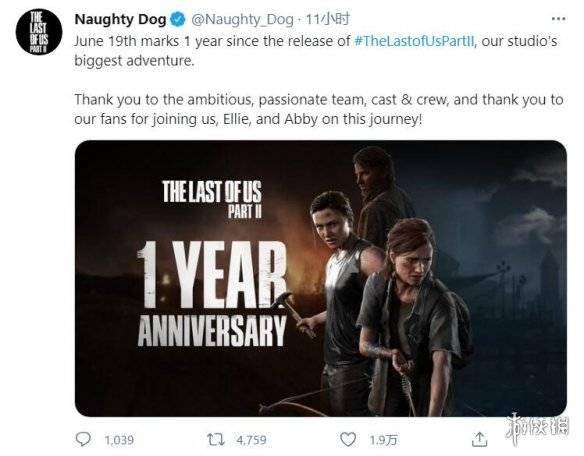This screenshot has width=584, height=456.
Task: Click the retweet arrows icon
Action: coord(216,440)
